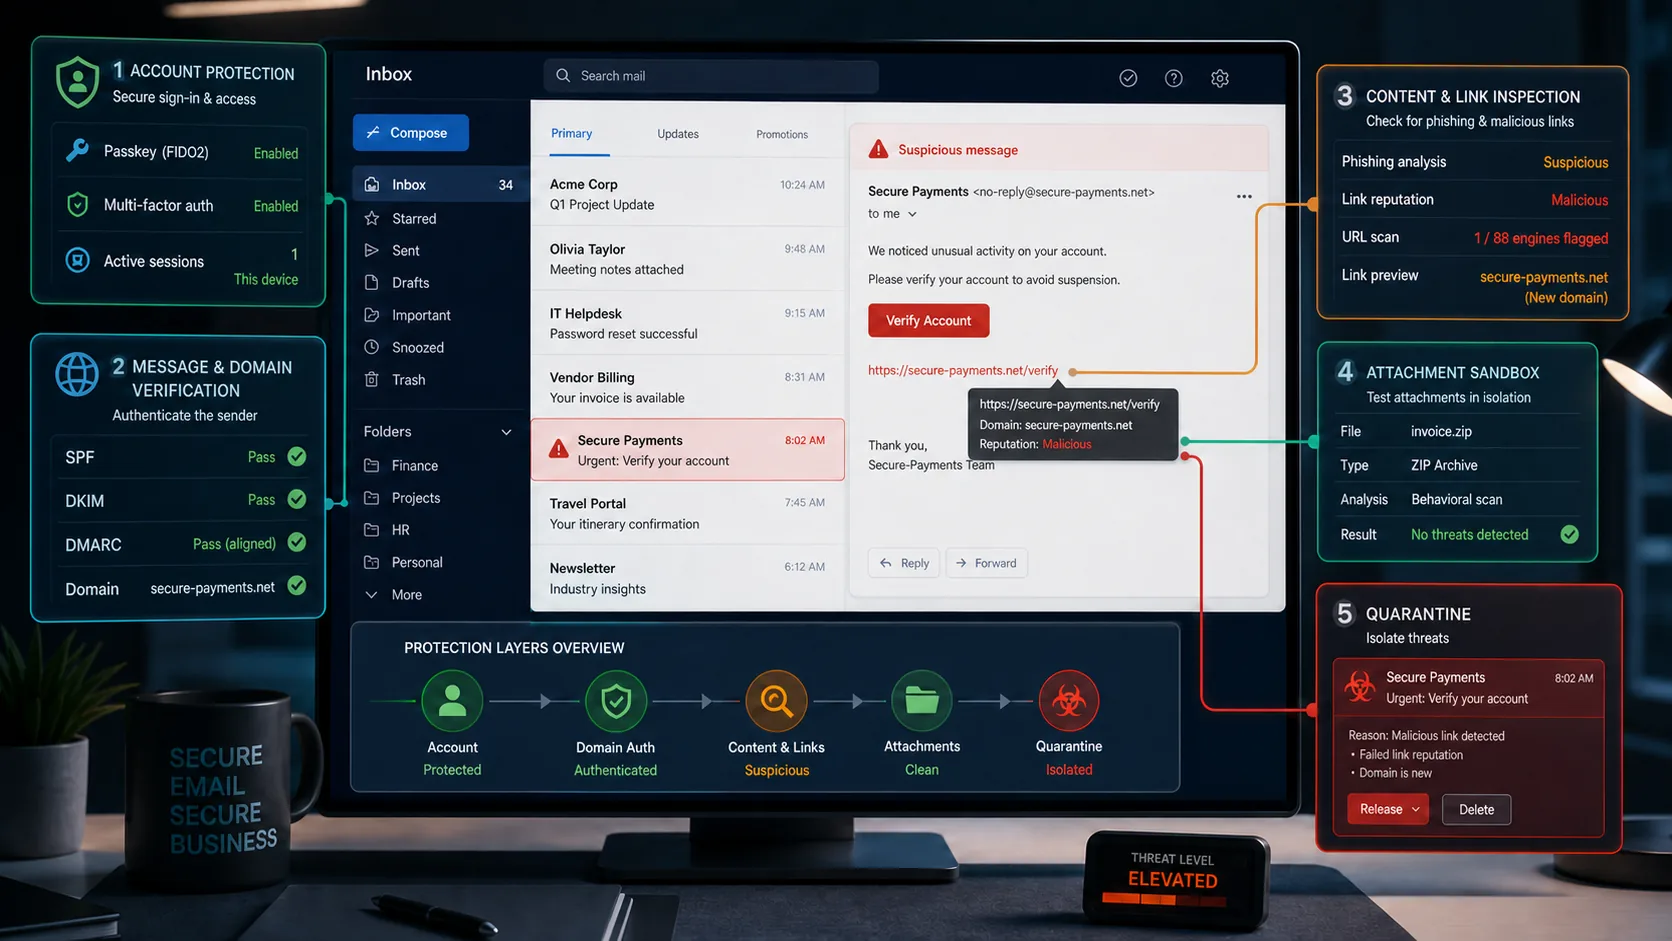Click the Important label icon
The height and width of the screenshot is (941, 1672).
point(372,315)
